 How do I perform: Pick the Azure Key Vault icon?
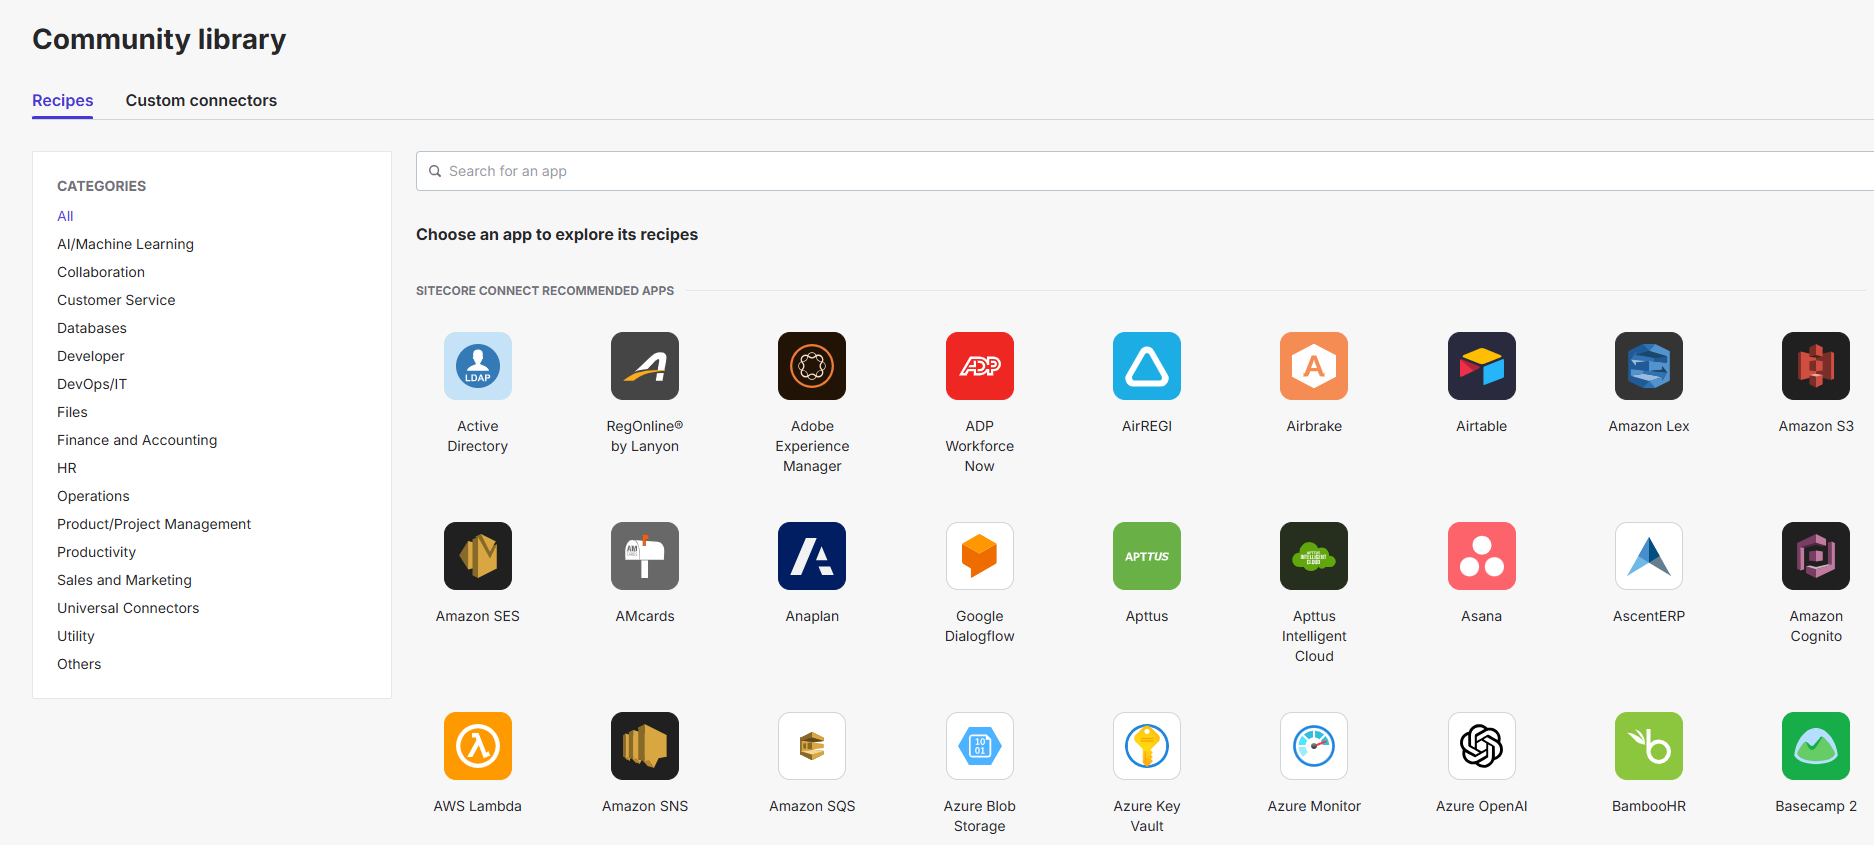(x=1146, y=746)
